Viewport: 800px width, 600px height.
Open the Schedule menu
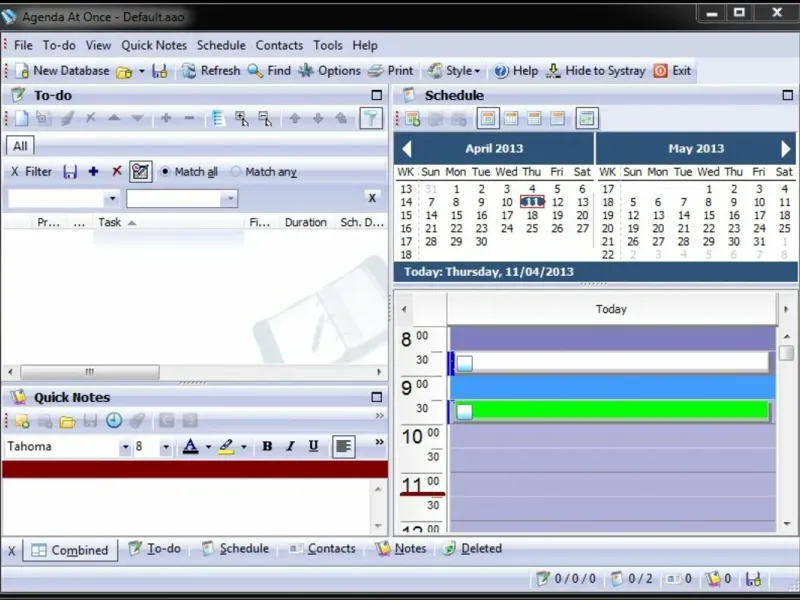tap(221, 45)
